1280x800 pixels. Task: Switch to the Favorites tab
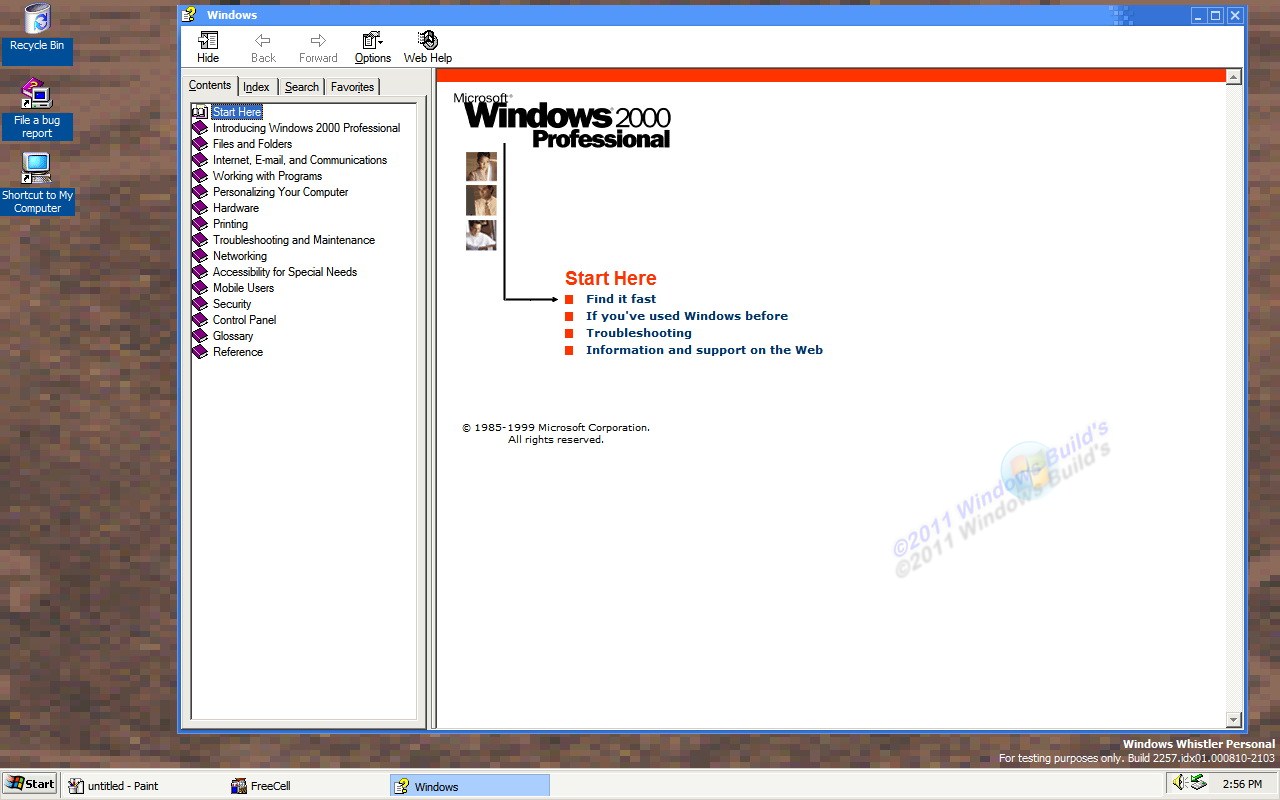(x=352, y=87)
